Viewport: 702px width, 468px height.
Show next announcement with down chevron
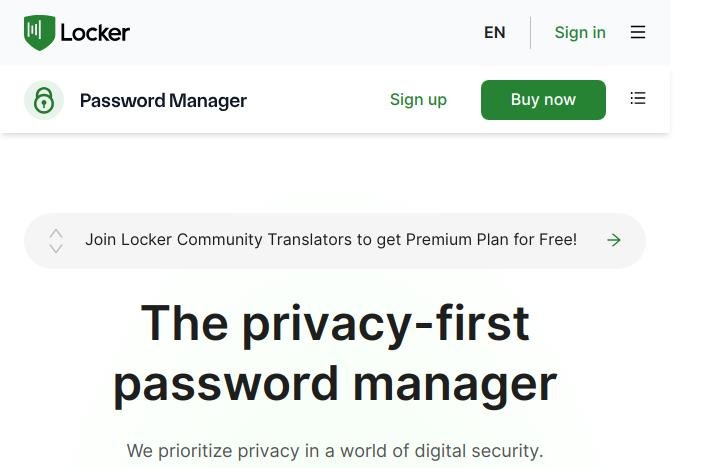click(56, 249)
